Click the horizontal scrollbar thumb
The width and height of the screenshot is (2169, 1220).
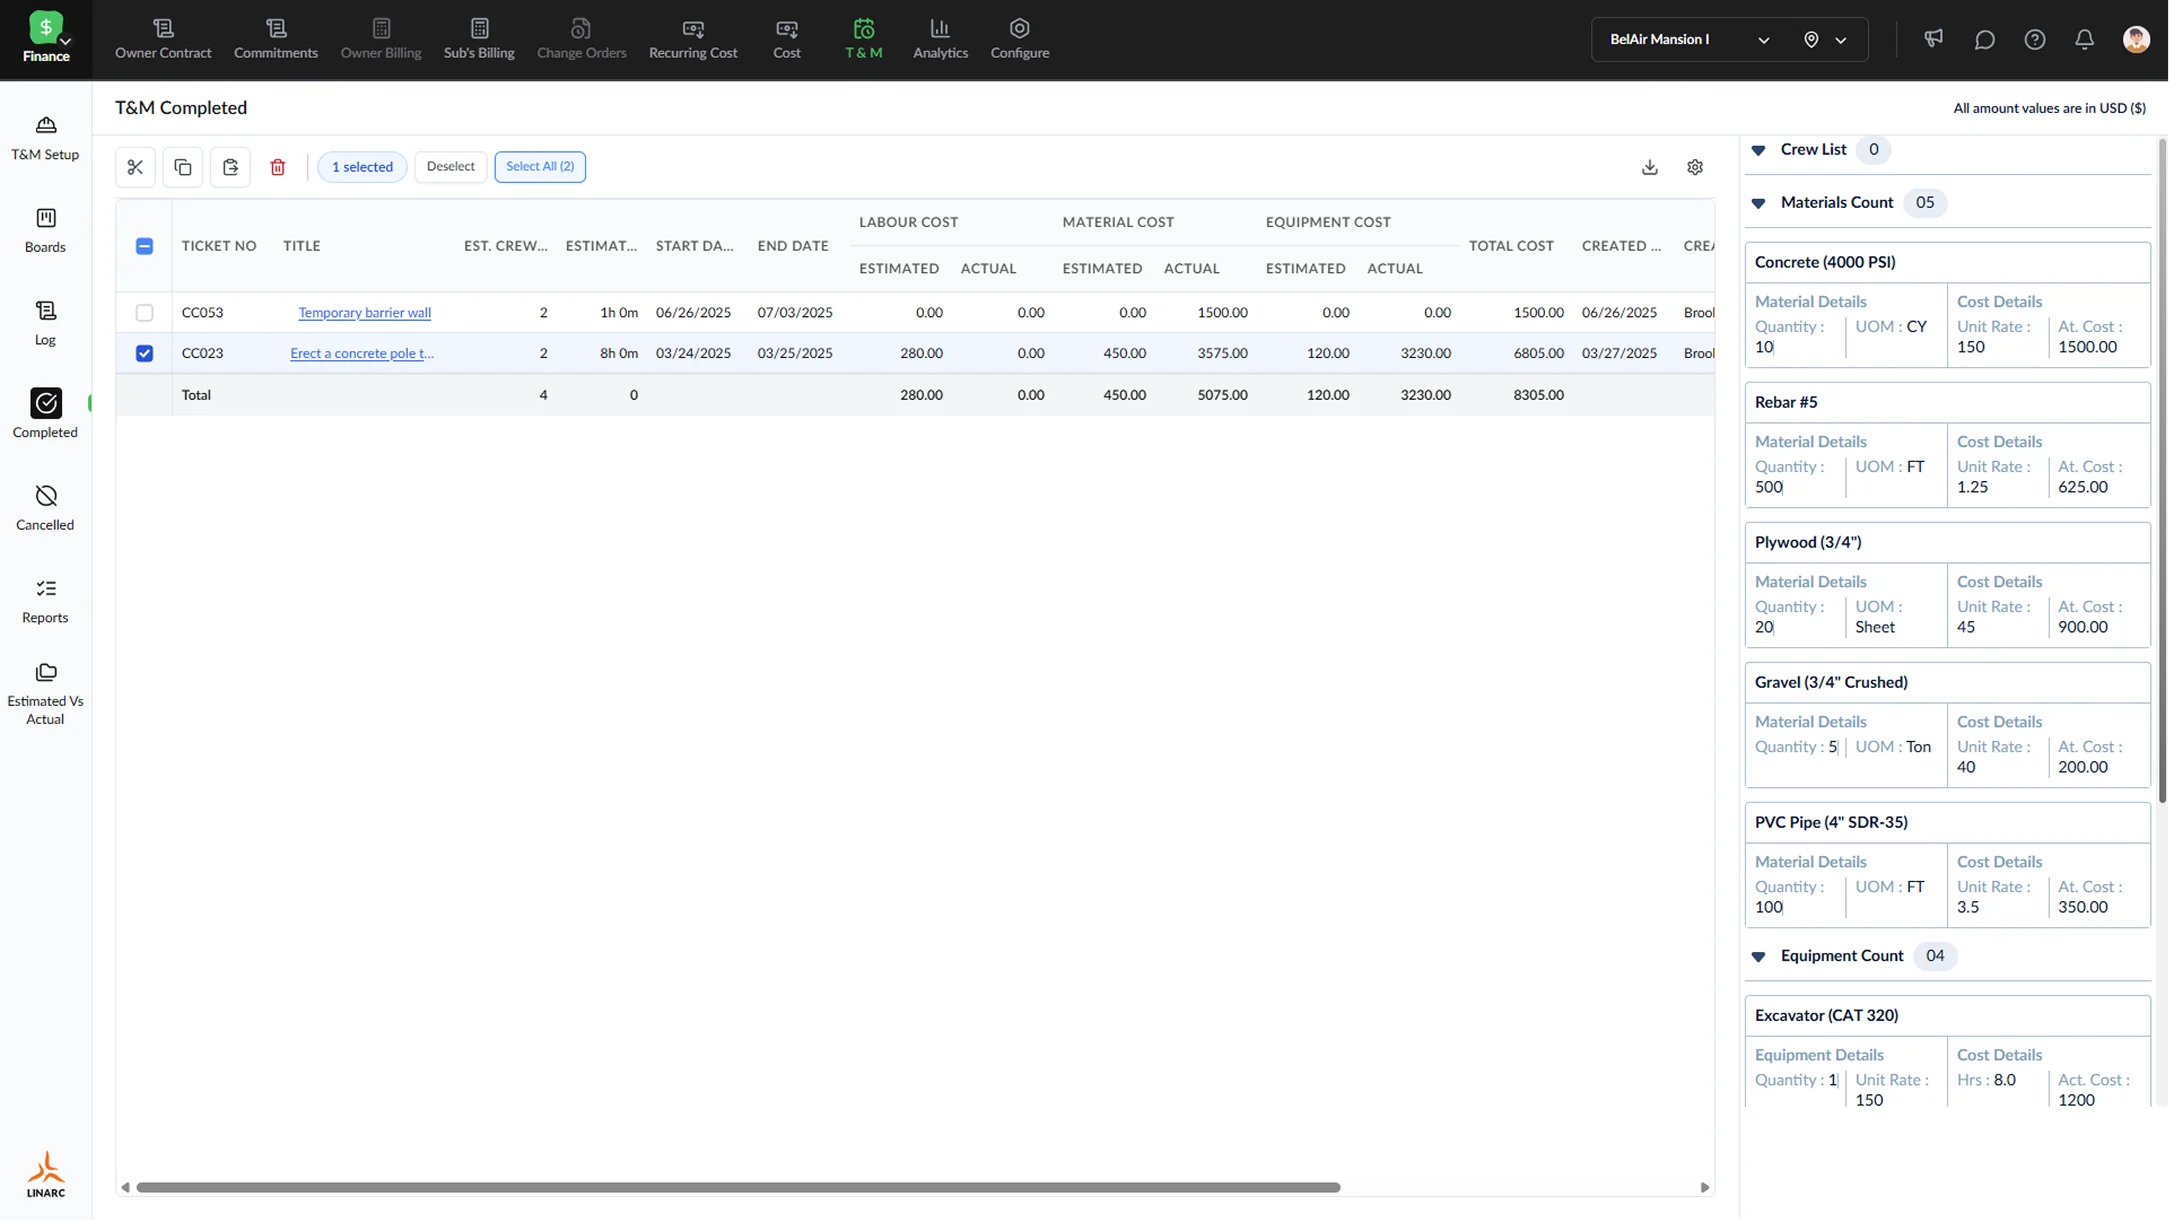tap(738, 1188)
